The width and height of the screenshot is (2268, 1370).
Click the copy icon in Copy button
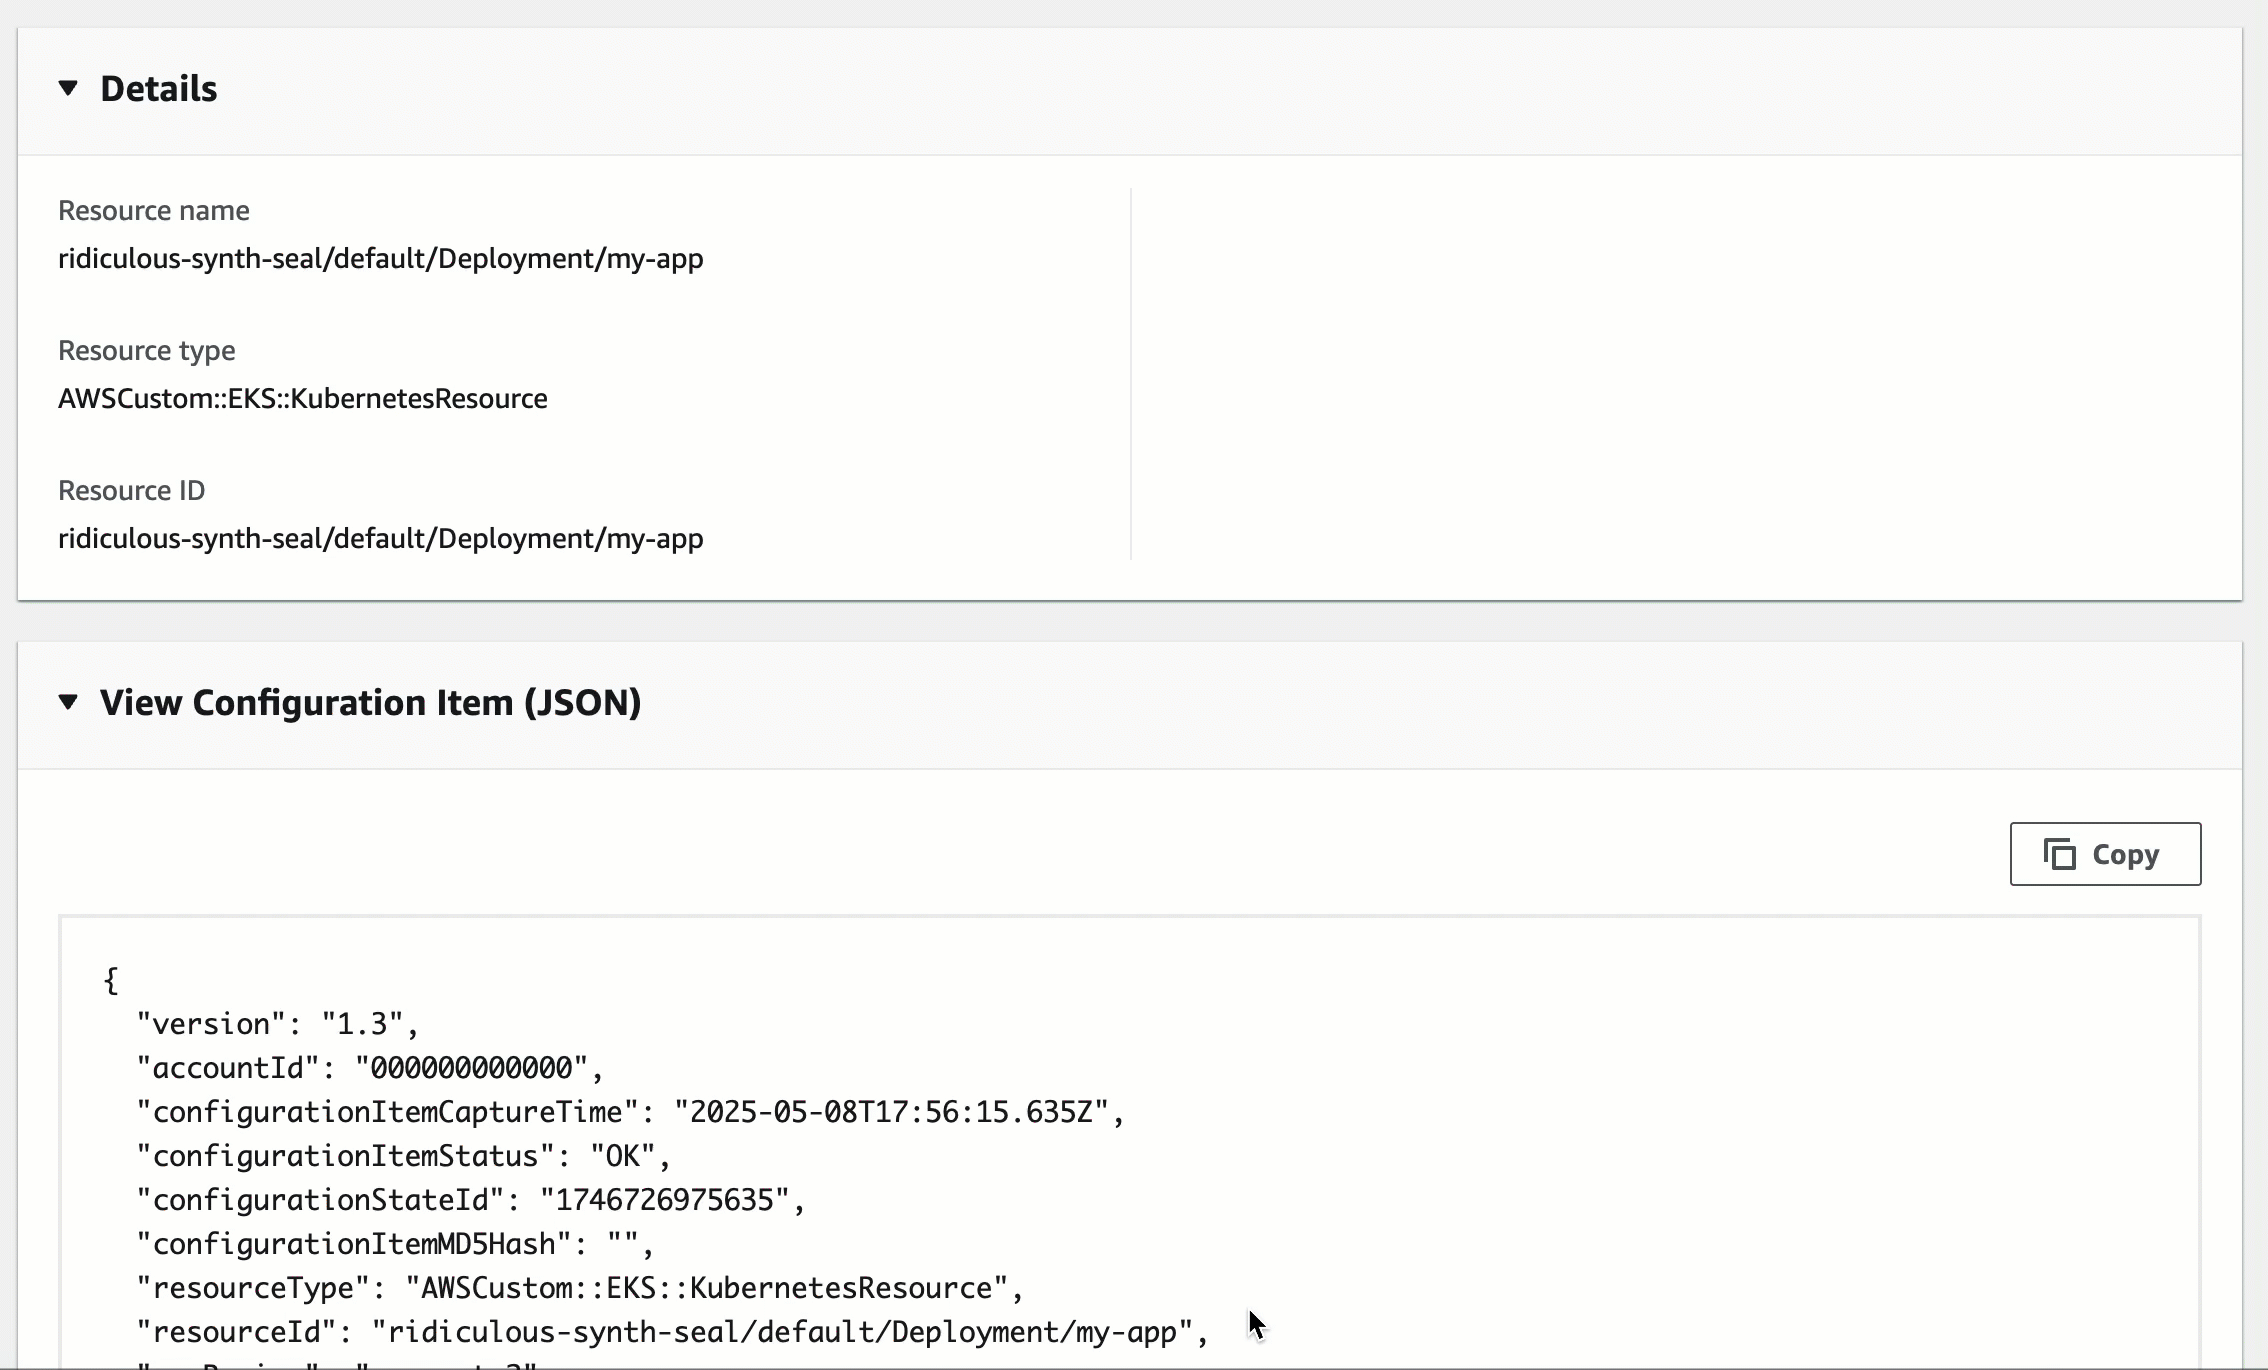coord(2059,854)
